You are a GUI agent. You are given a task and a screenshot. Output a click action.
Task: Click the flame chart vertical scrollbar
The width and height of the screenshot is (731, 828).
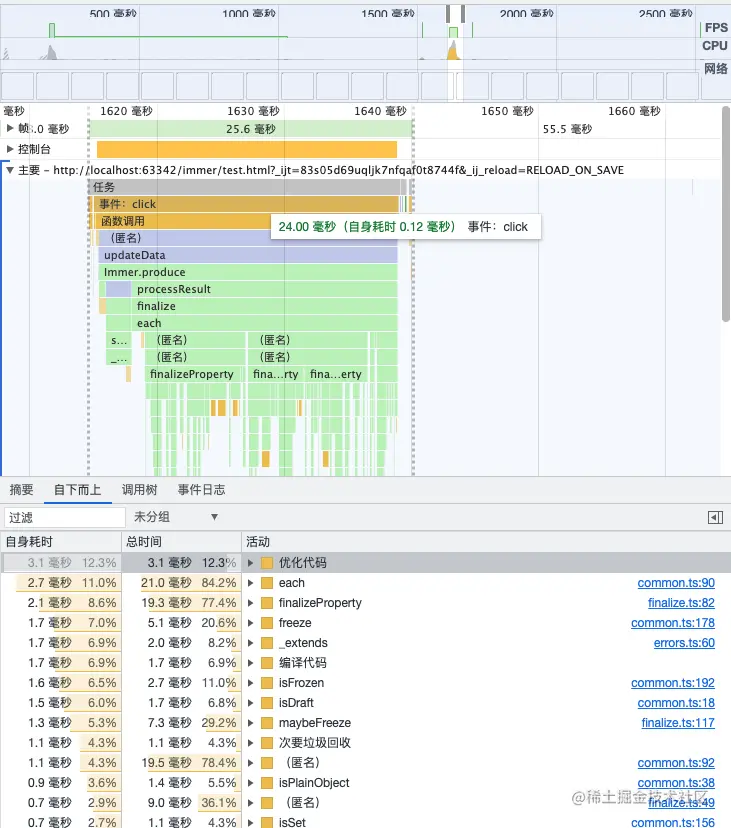click(x=726, y=214)
